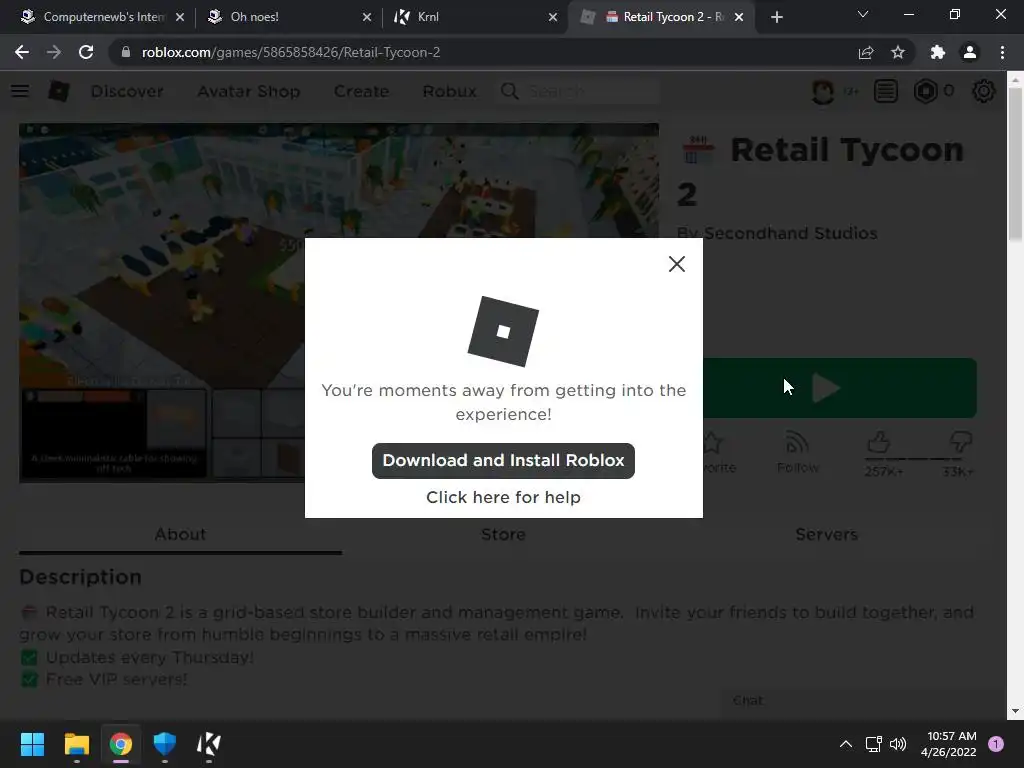
Task: Open Chrome extensions puzzle icon
Action: pos(938,52)
